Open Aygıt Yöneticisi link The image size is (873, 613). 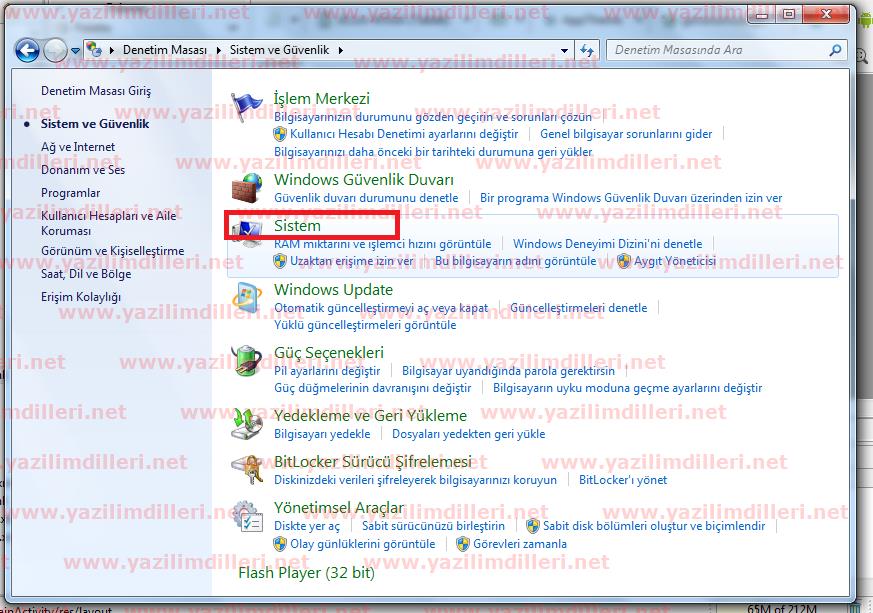[x=675, y=261]
